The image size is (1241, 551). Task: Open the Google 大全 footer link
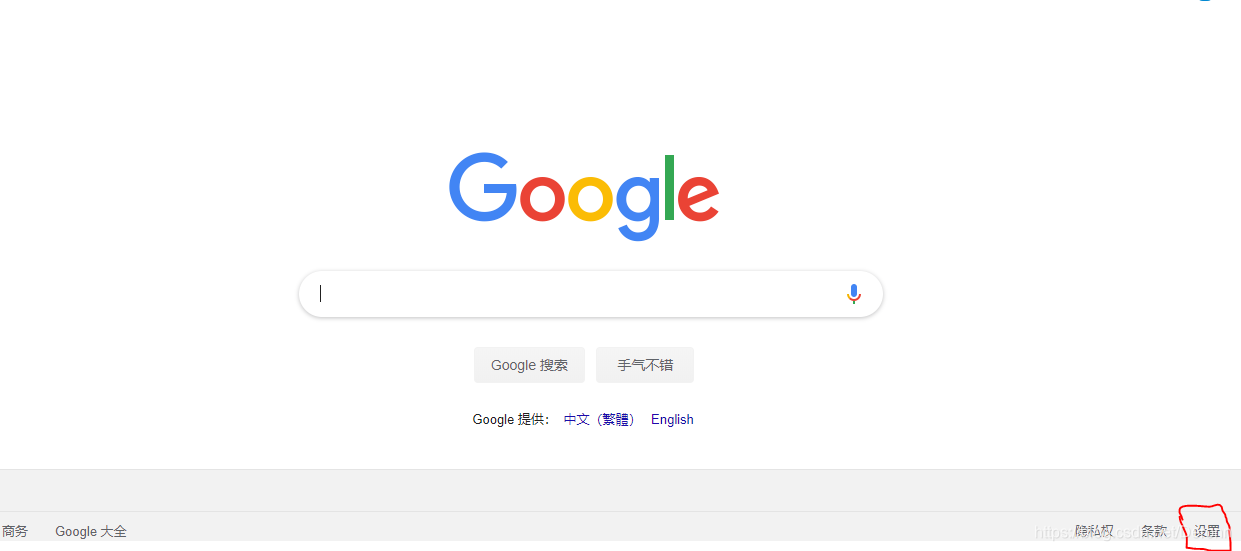point(91,532)
